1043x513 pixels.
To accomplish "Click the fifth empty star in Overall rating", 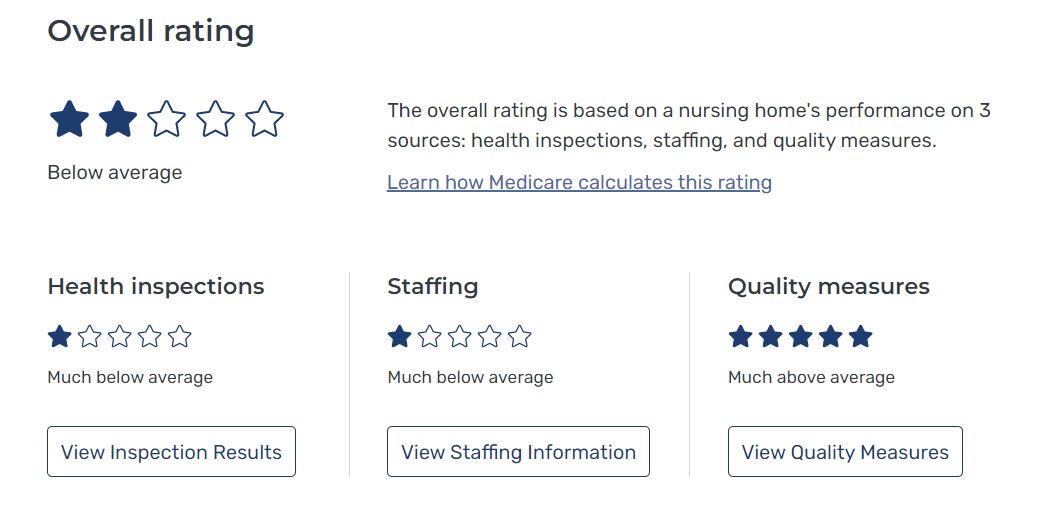I will [x=264, y=119].
